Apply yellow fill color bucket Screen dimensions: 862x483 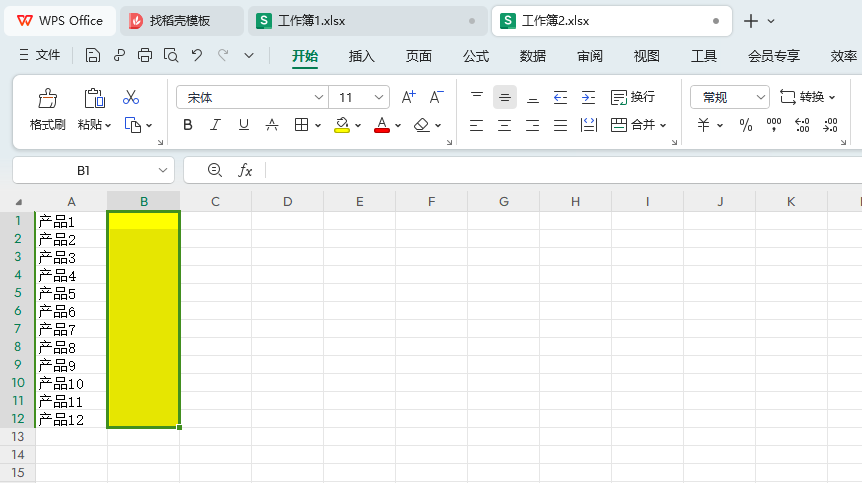point(342,125)
